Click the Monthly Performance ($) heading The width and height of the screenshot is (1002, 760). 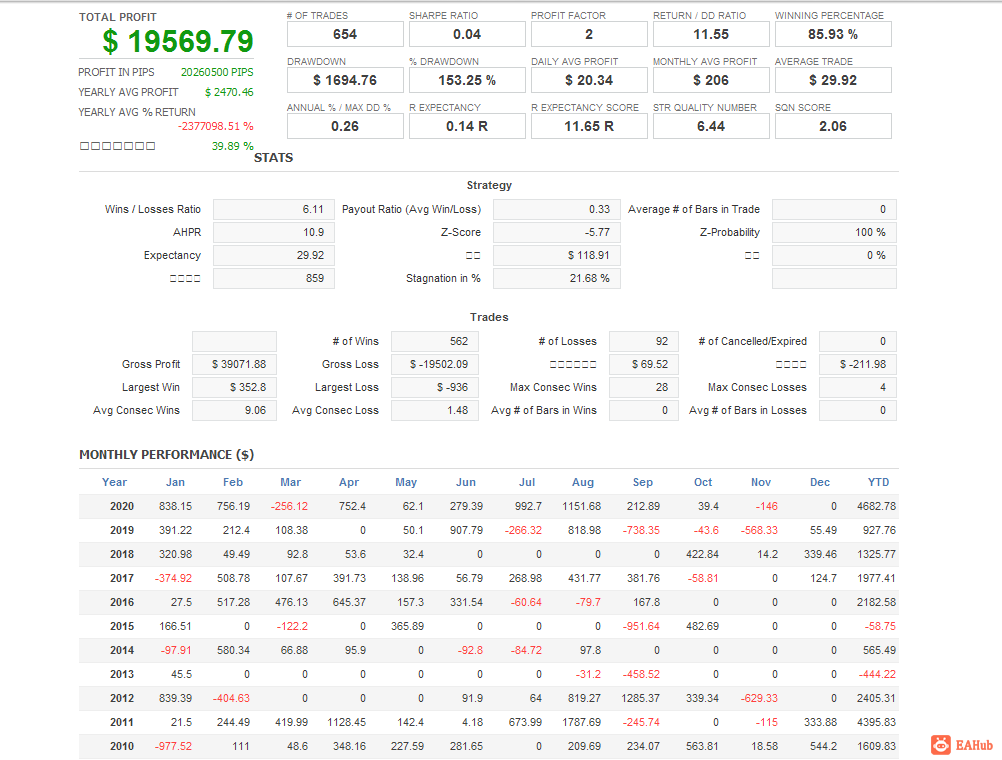click(x=167, y=455)
